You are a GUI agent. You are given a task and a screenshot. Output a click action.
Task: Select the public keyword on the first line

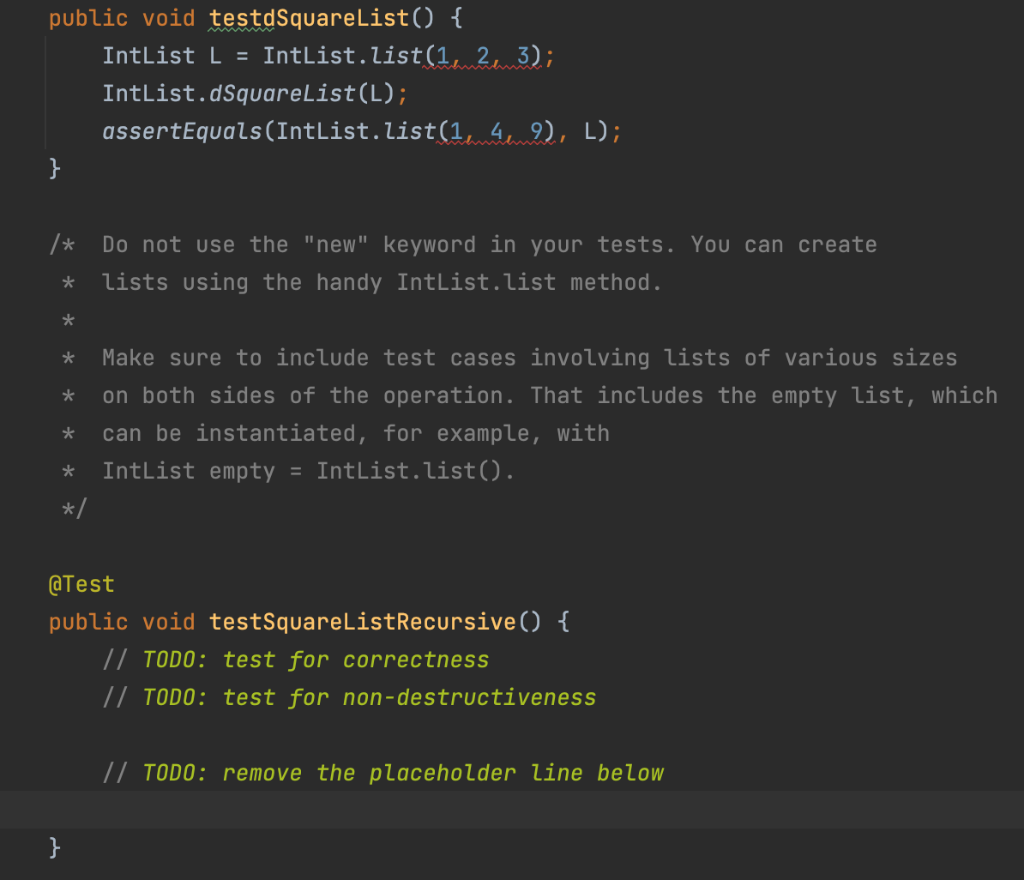tap(88, 18)
